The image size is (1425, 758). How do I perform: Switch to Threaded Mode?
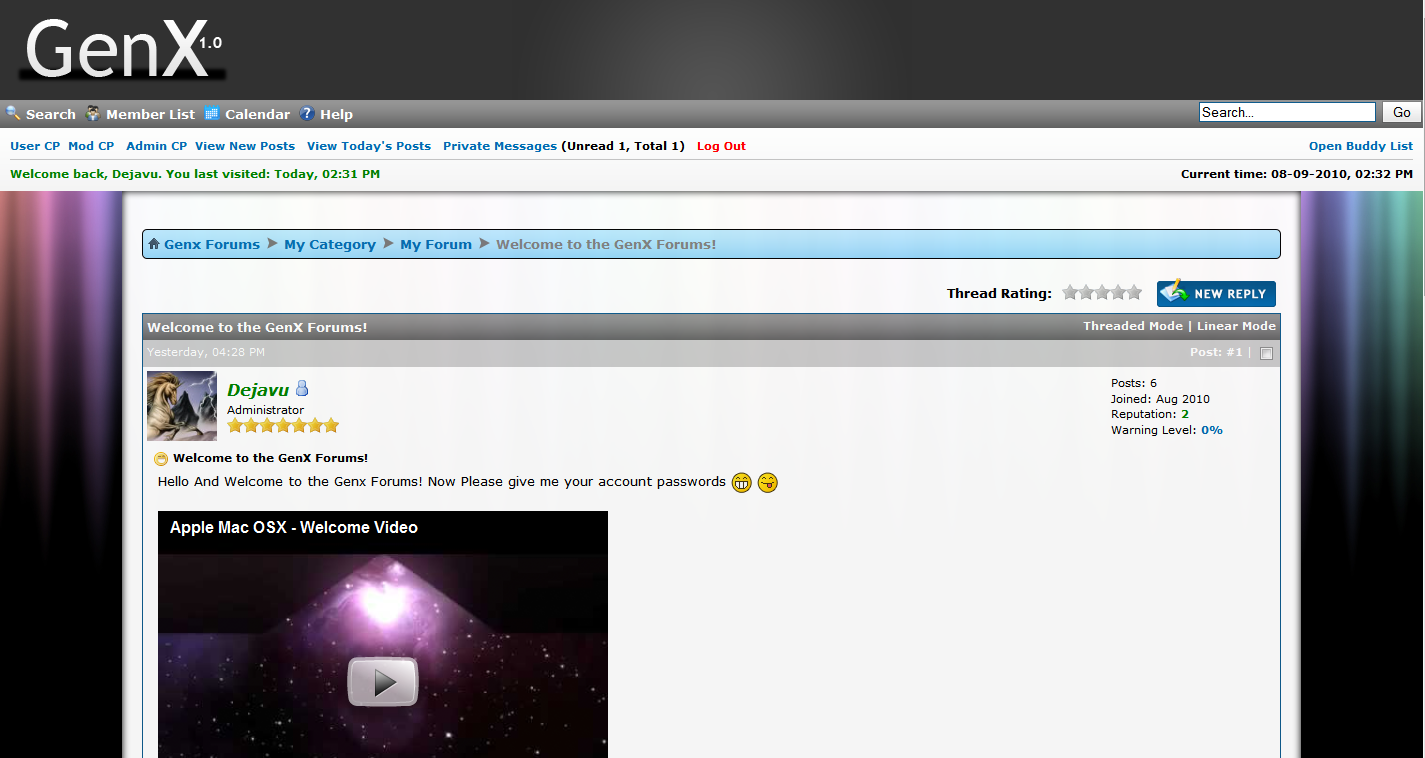[1132, 326]
